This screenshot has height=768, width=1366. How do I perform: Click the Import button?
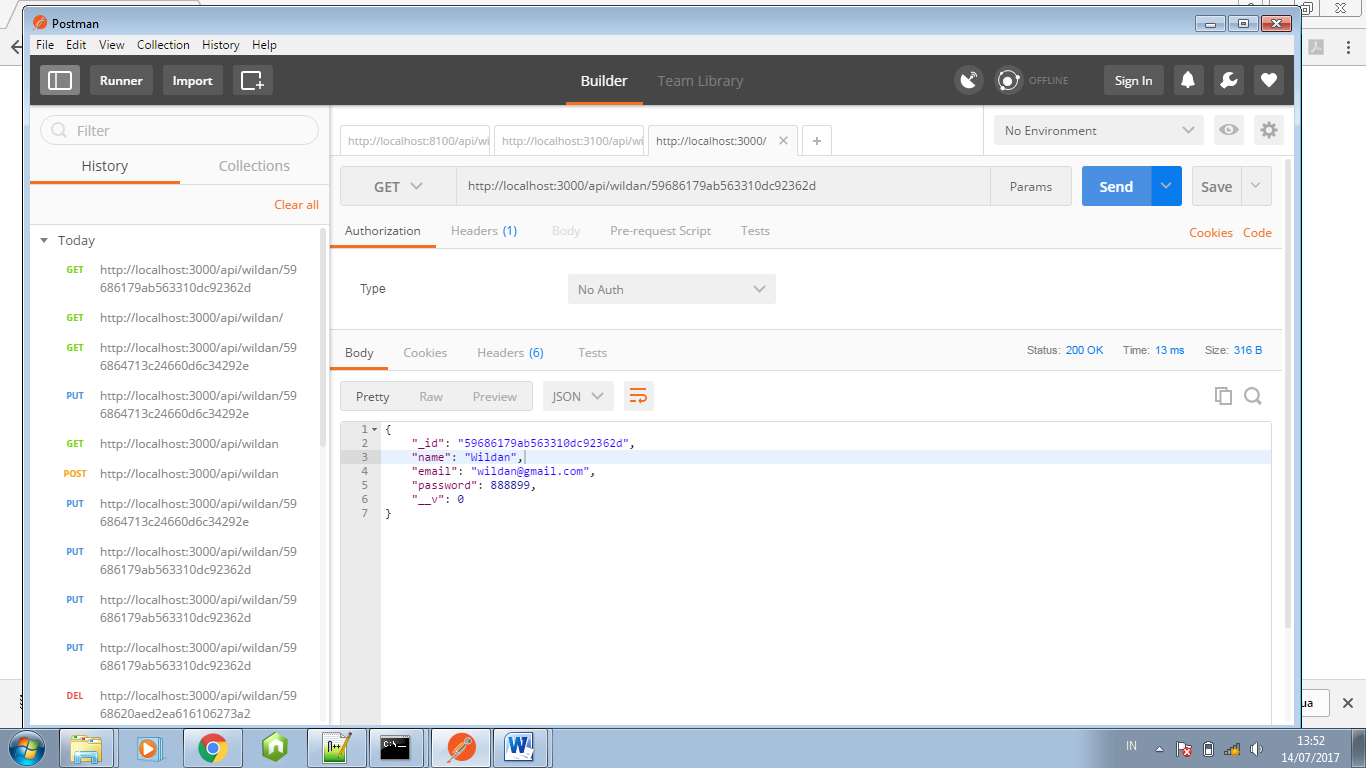coord(192,80)
